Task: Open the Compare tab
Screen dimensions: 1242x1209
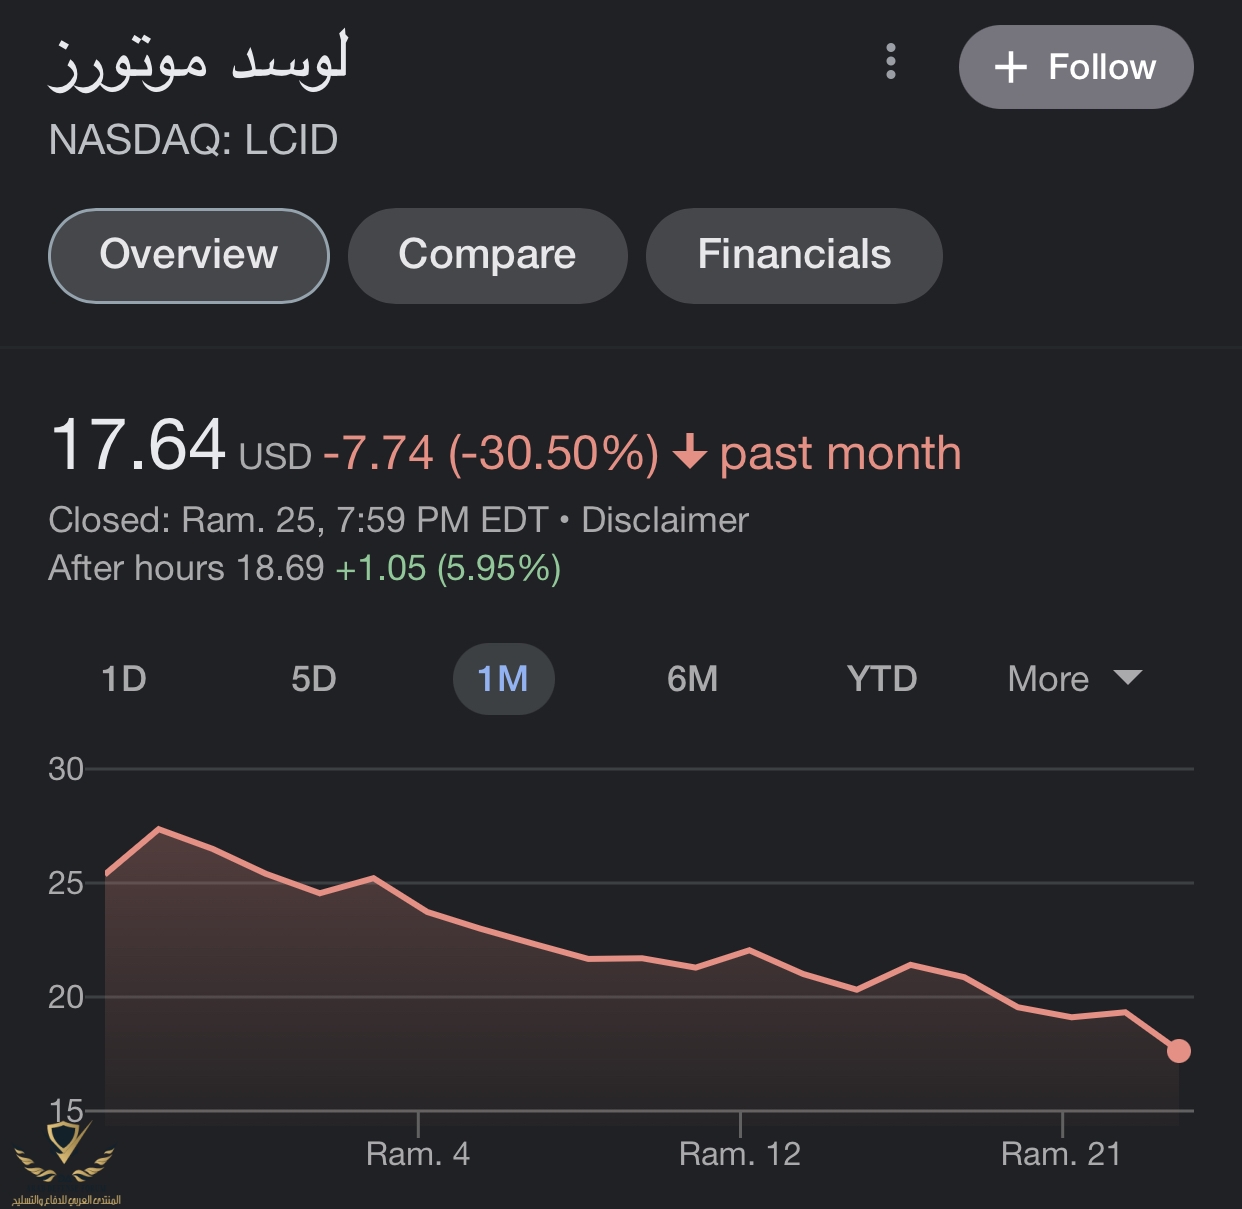Action: (x=487, y=255)
